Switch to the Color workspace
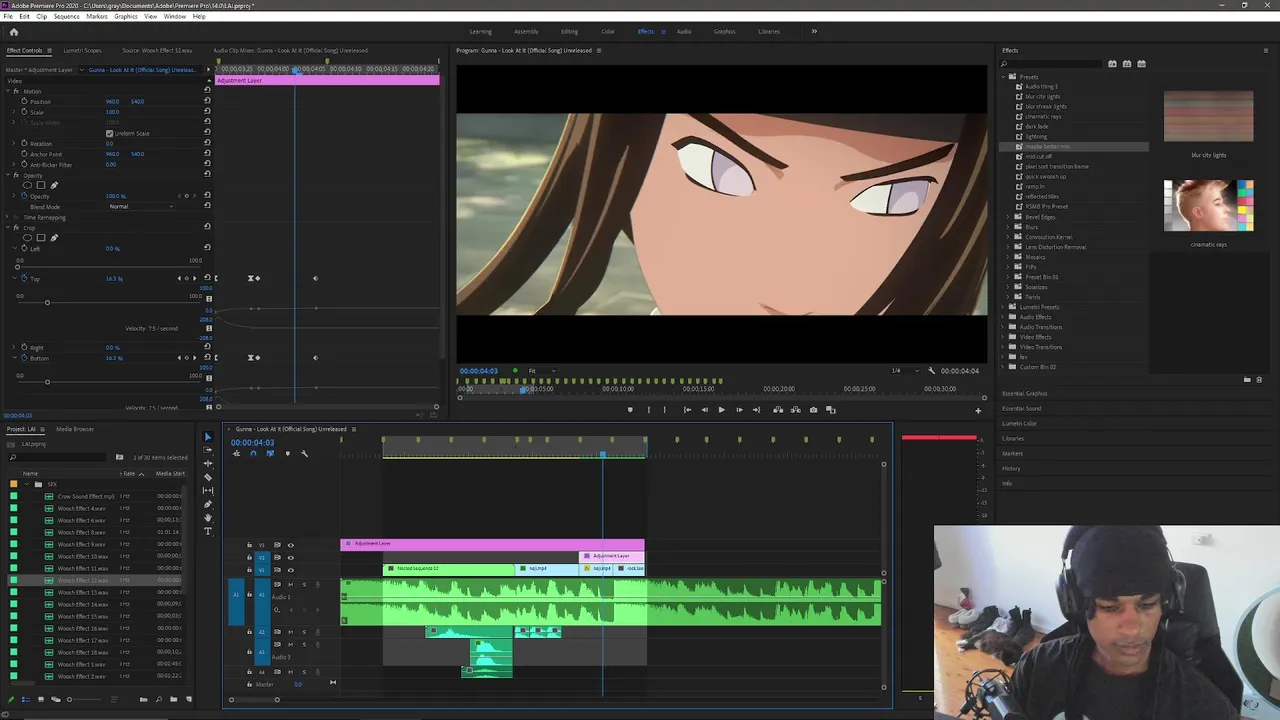Image resolution: width=1280 pixels, height=720 pixels. (608, 31)
